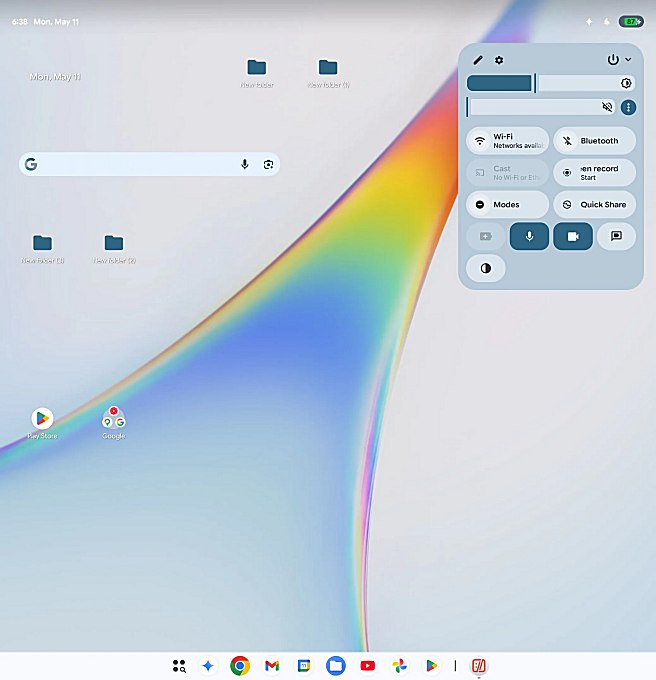Viewport: 656px width, 680px height.
Task: Click the sparkle icon in the status bar
Action: click(x=589, y=21)
